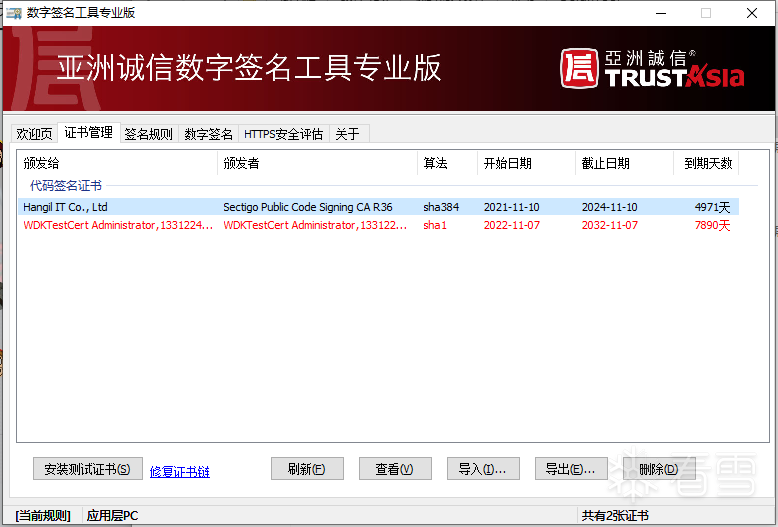Click the 安装测试证书(S) button
Screen dimensions: 778x527
[x=88, y=469]
